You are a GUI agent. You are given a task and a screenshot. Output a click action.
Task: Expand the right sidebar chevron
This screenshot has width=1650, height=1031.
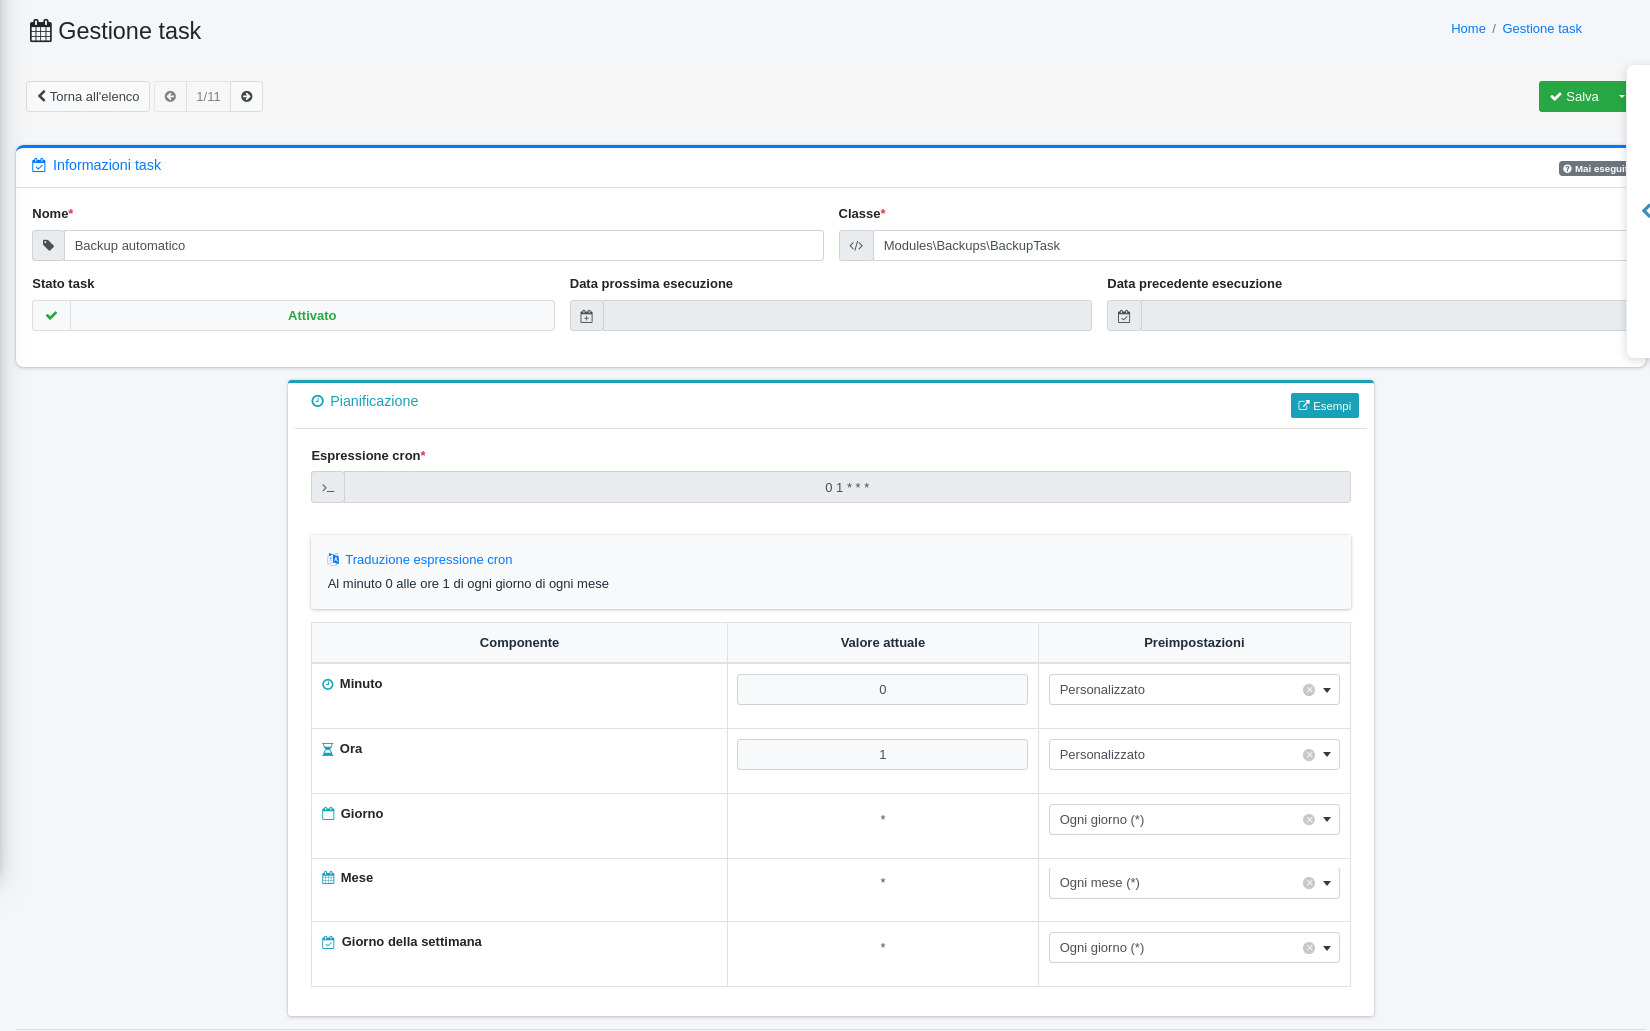[x=1645, y=211]
